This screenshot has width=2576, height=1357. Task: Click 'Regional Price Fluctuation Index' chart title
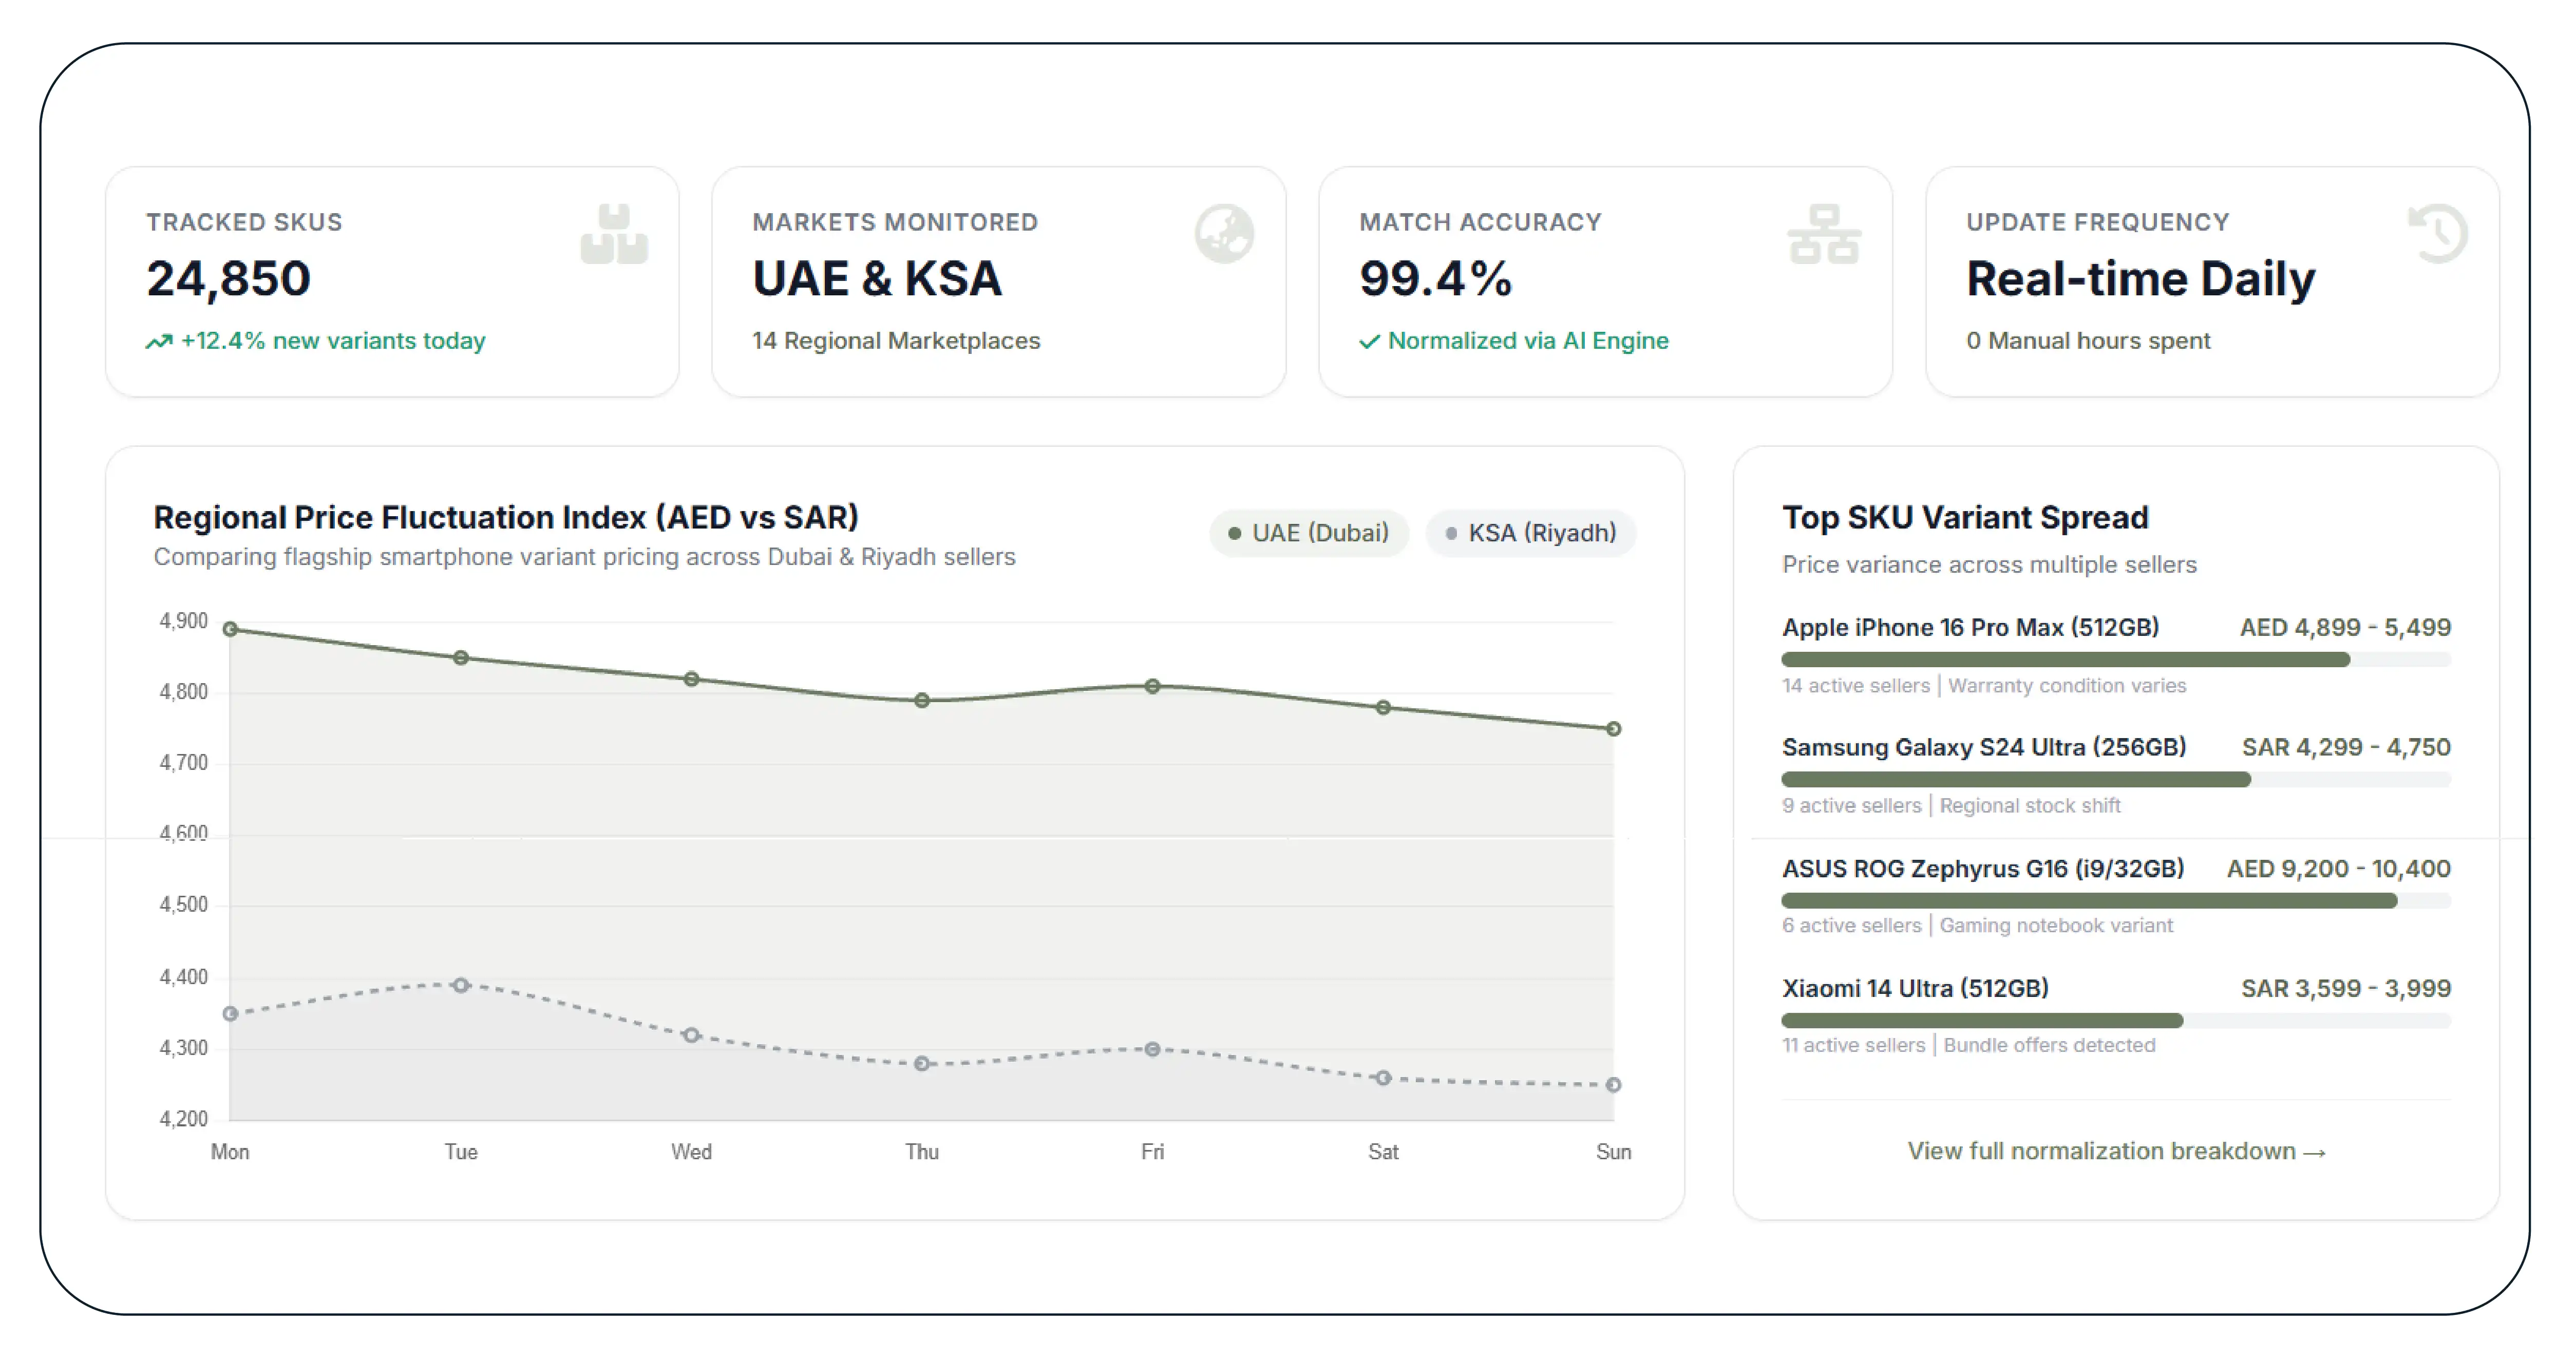506,518
